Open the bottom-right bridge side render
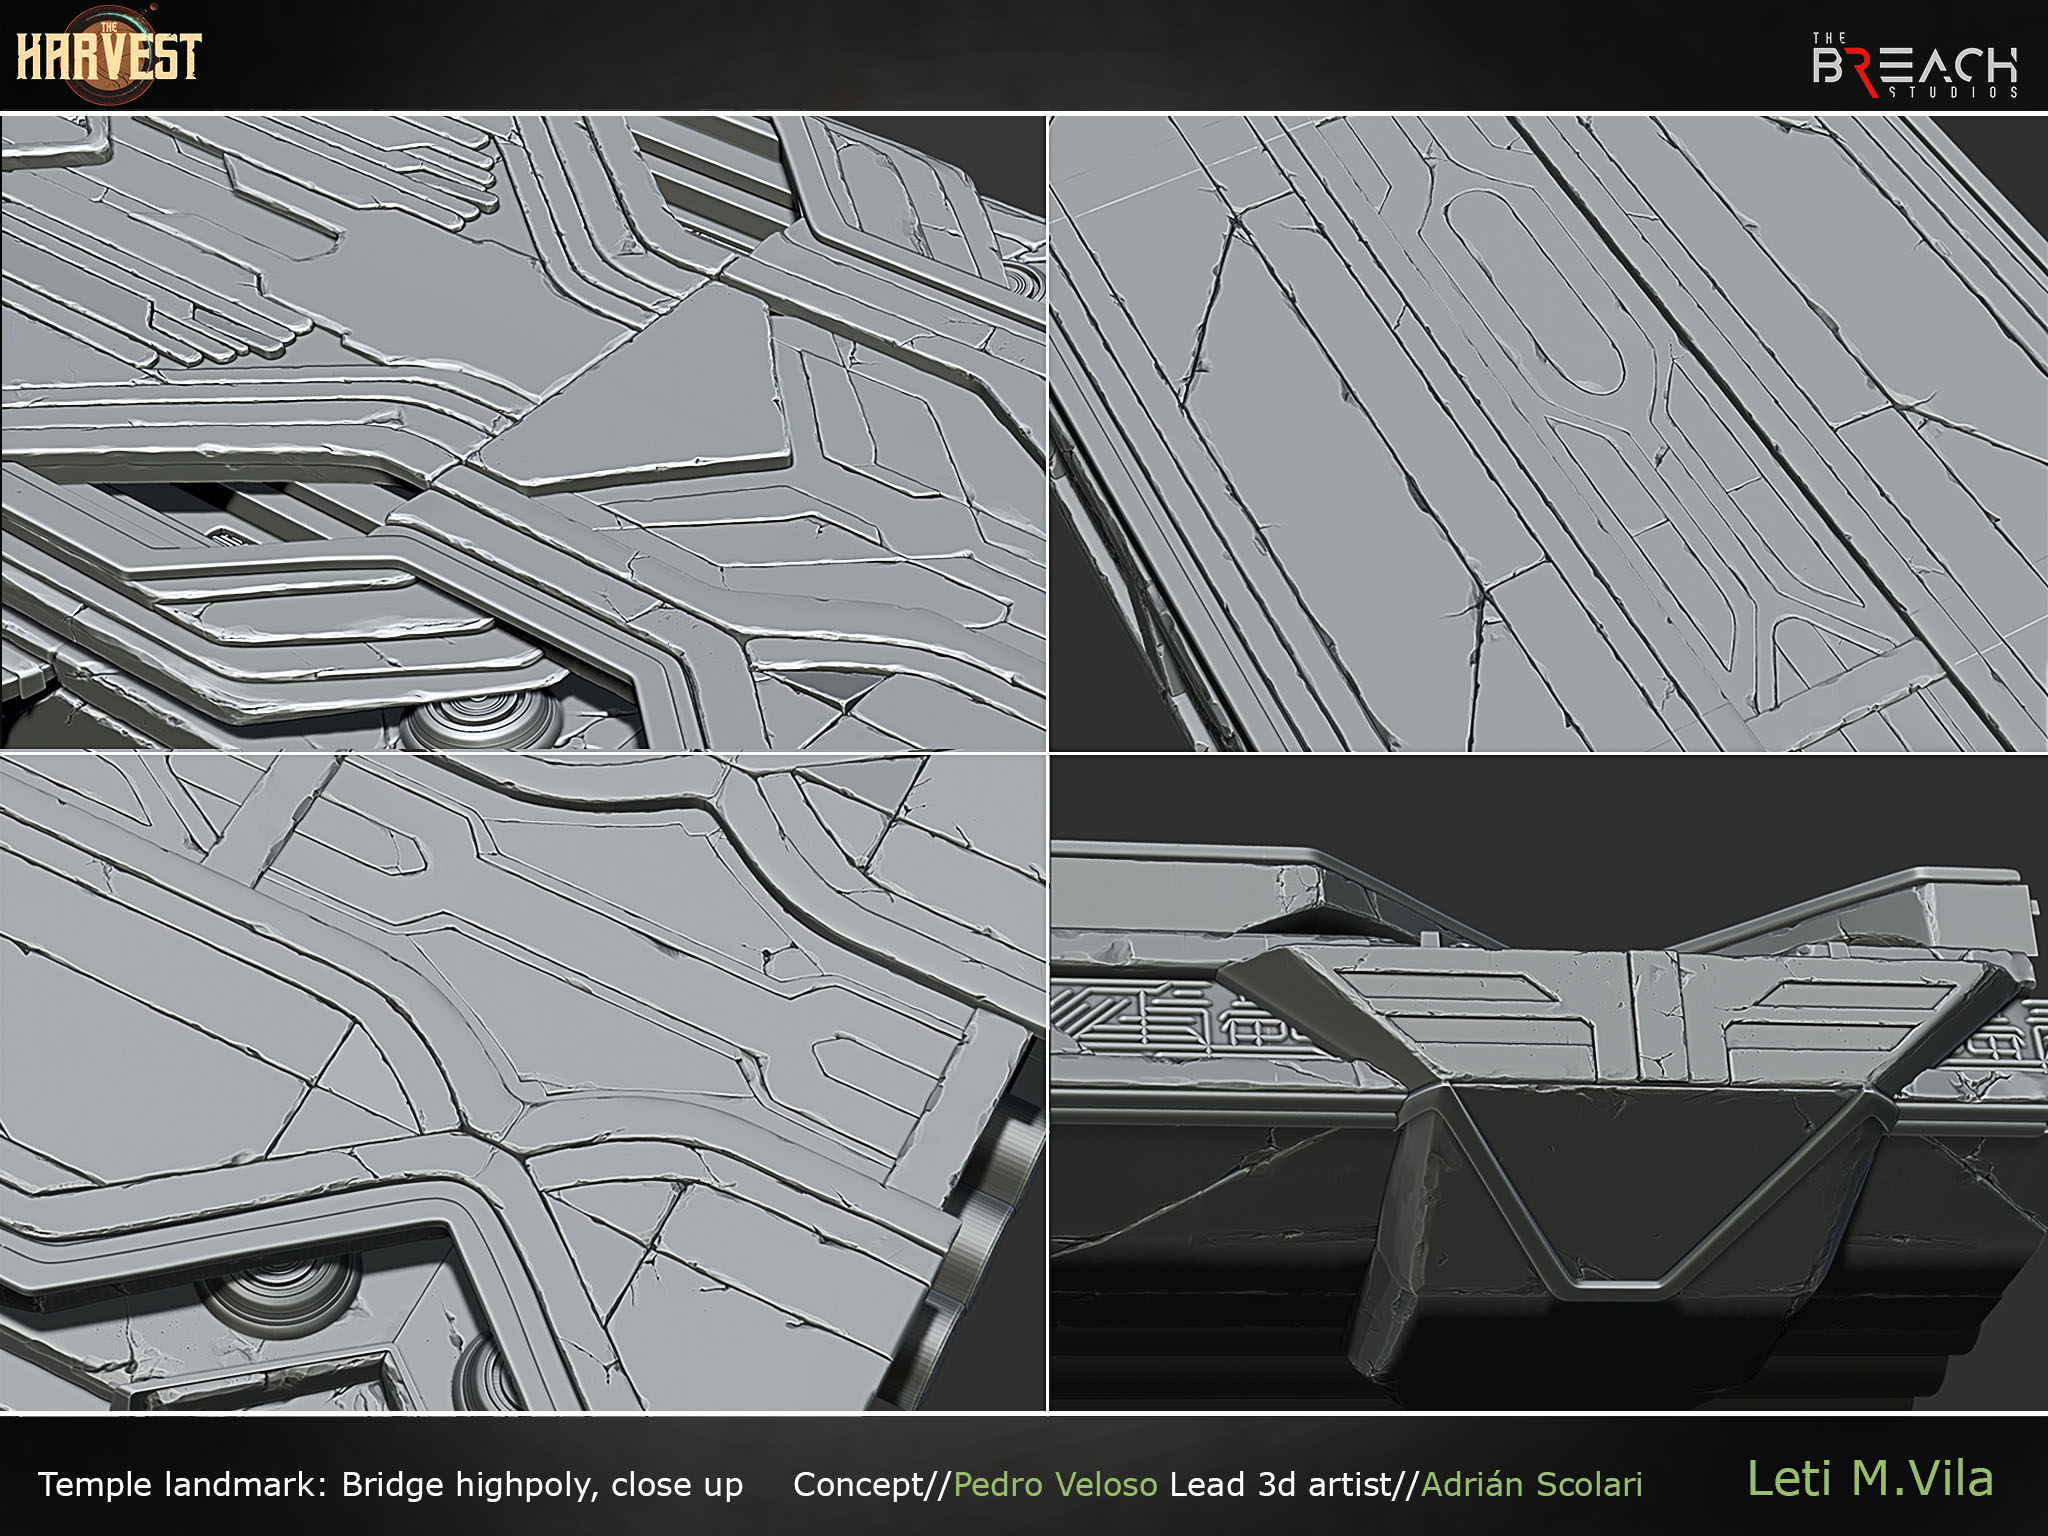Viewport: 2048px width, 1536px height. point(1549,1083)
